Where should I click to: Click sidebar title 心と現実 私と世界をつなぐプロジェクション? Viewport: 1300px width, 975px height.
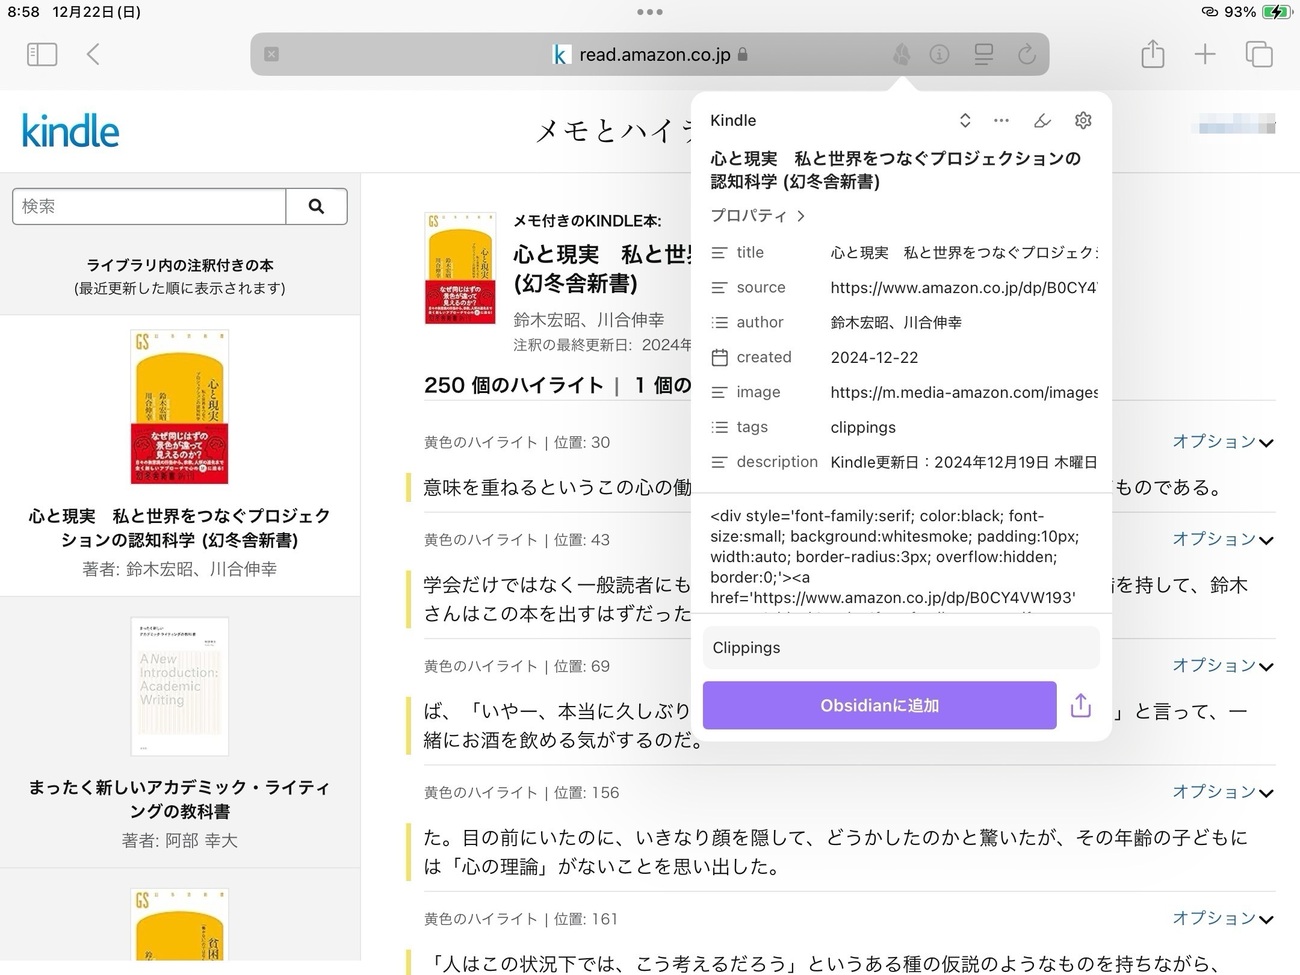(180, 528)
